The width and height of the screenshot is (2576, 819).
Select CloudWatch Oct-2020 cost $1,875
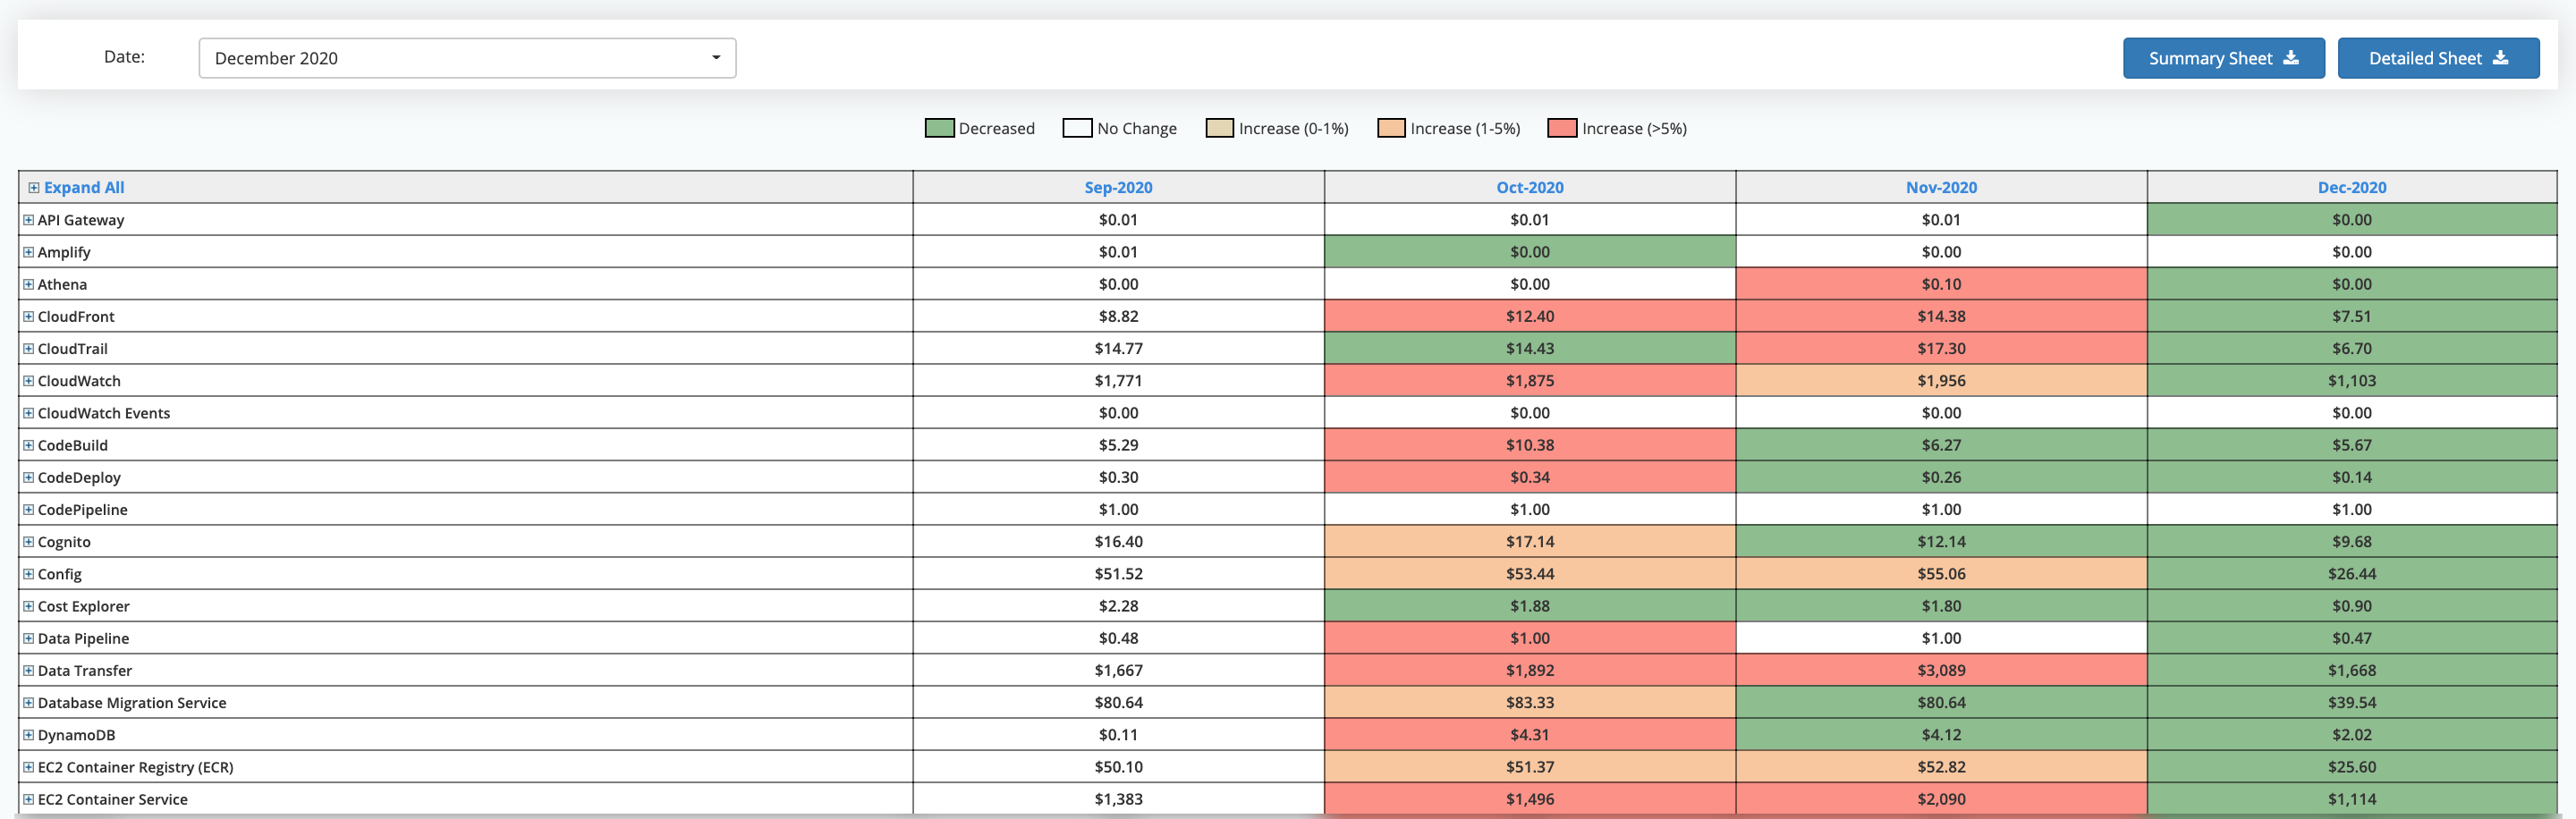(1530, 380)
